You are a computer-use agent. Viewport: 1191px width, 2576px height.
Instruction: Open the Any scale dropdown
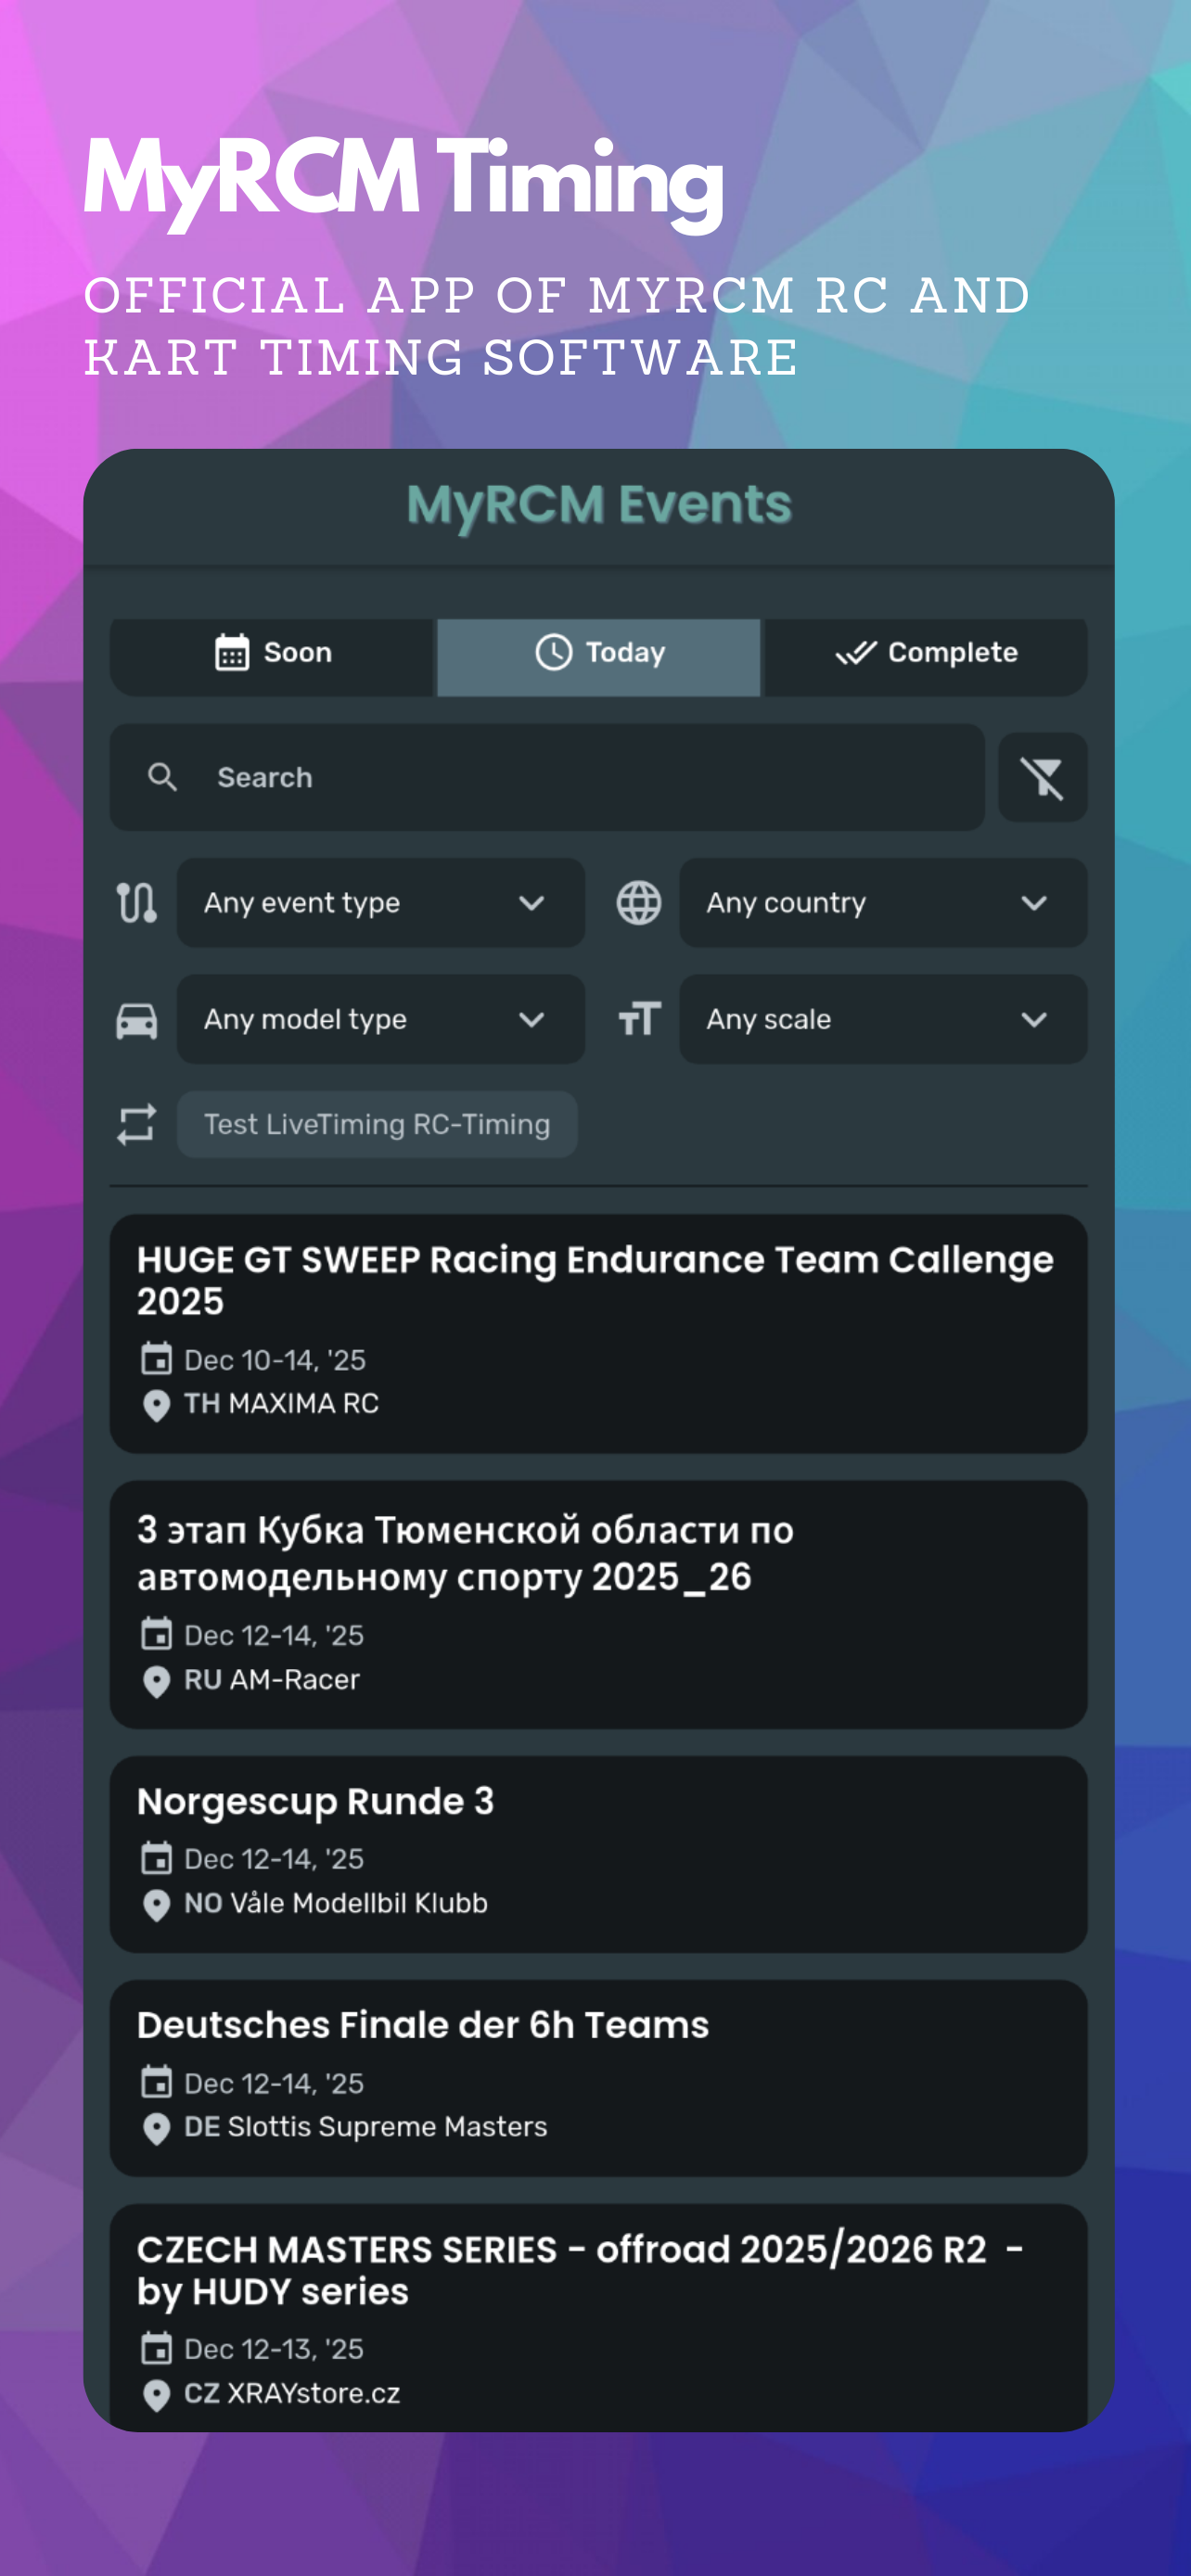tap(883, 1019)
